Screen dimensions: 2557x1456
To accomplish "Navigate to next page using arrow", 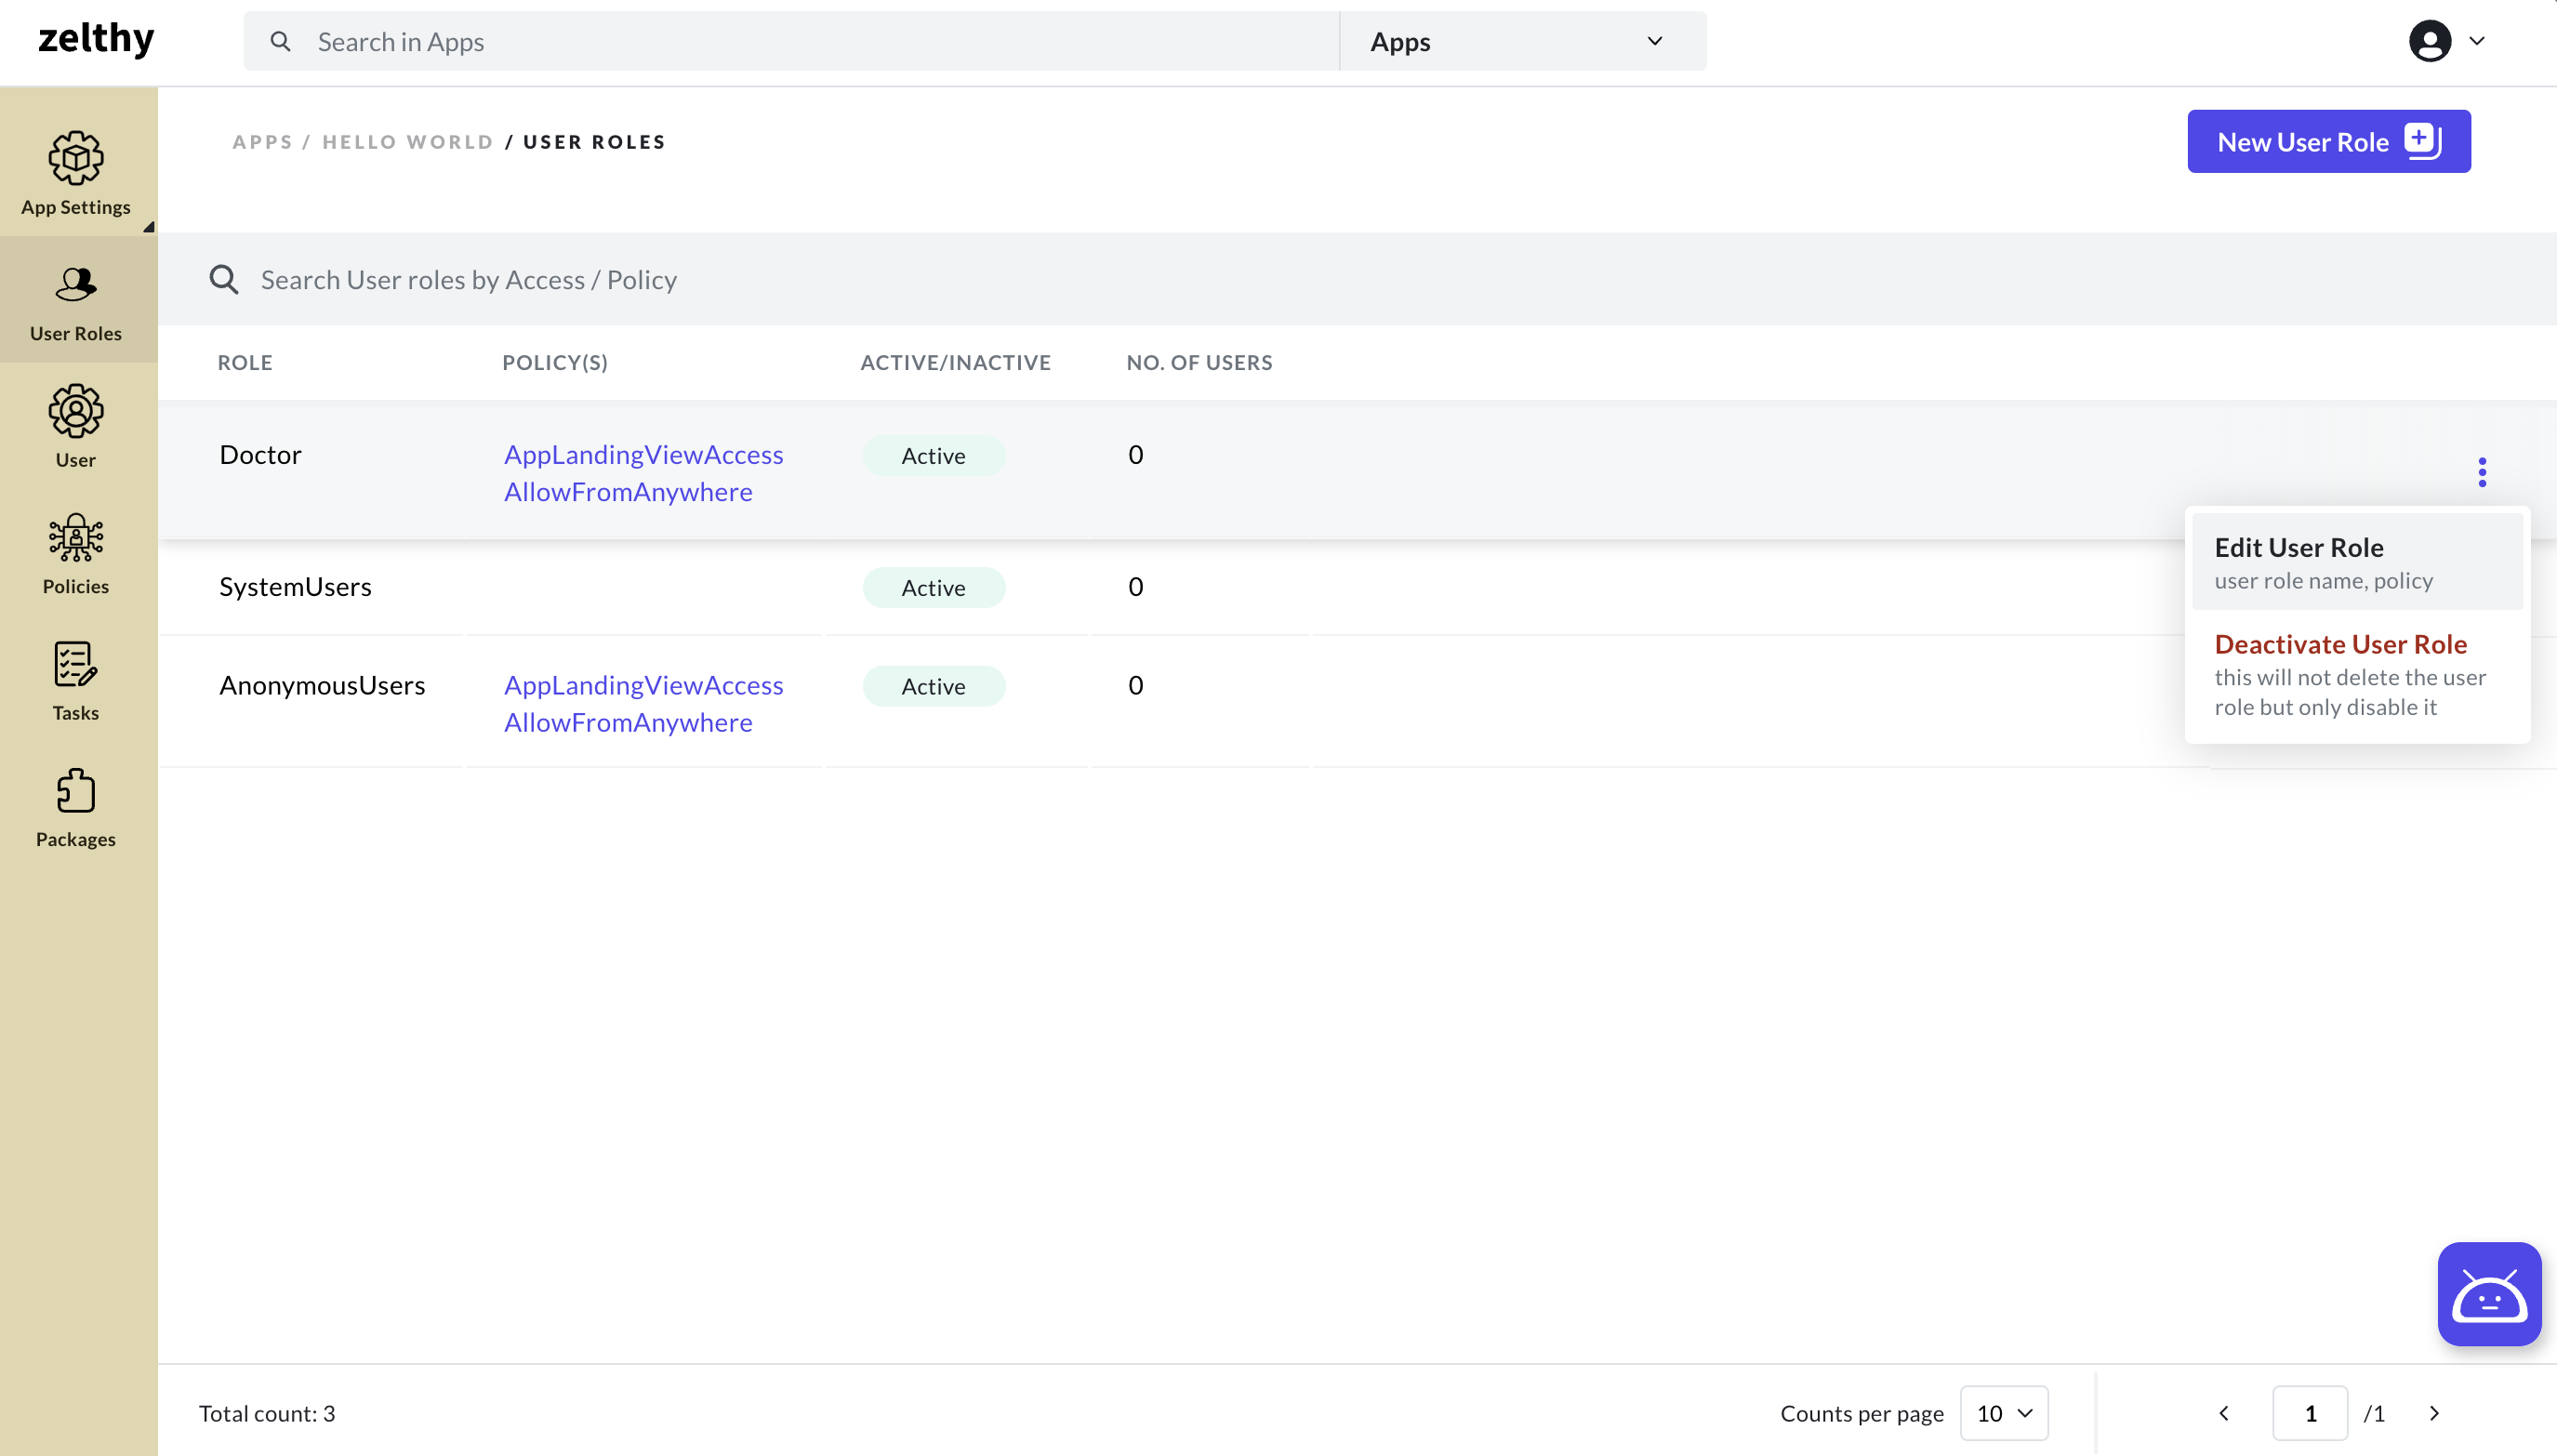I will [x=2436, y=1412].
